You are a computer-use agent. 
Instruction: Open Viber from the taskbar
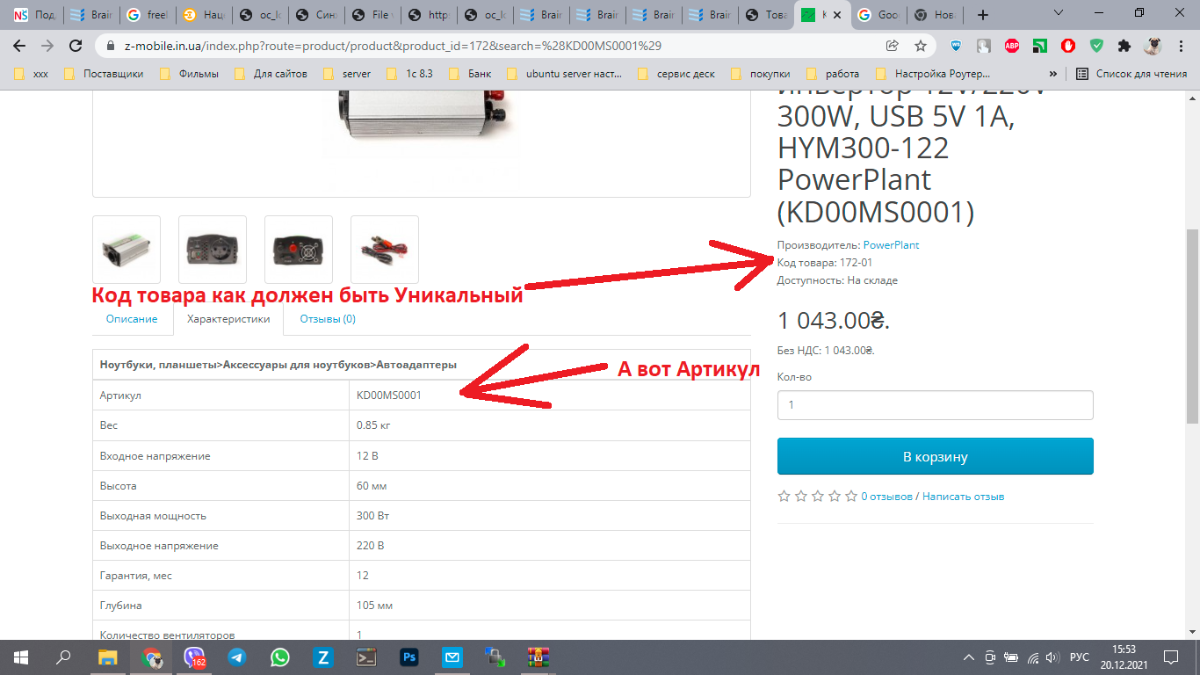point(194,658)
